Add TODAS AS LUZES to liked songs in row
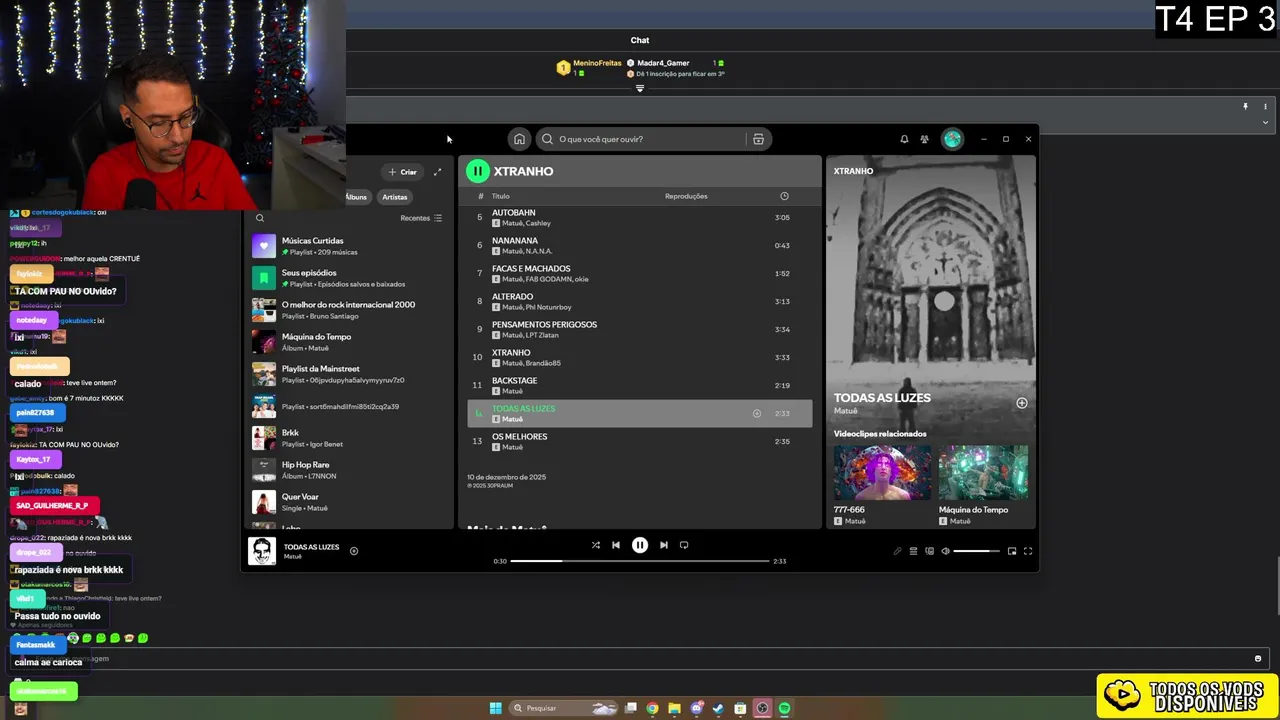 point(757,413)
